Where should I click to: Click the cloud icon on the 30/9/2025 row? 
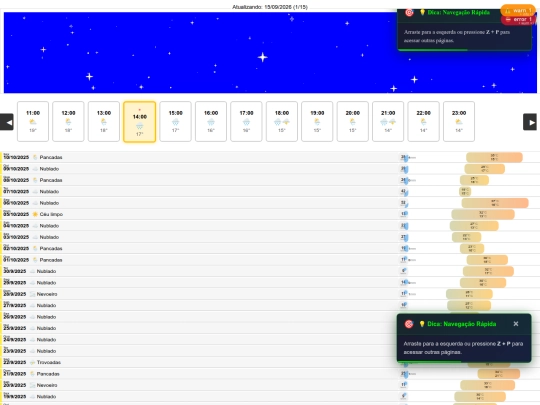point(32,271)
